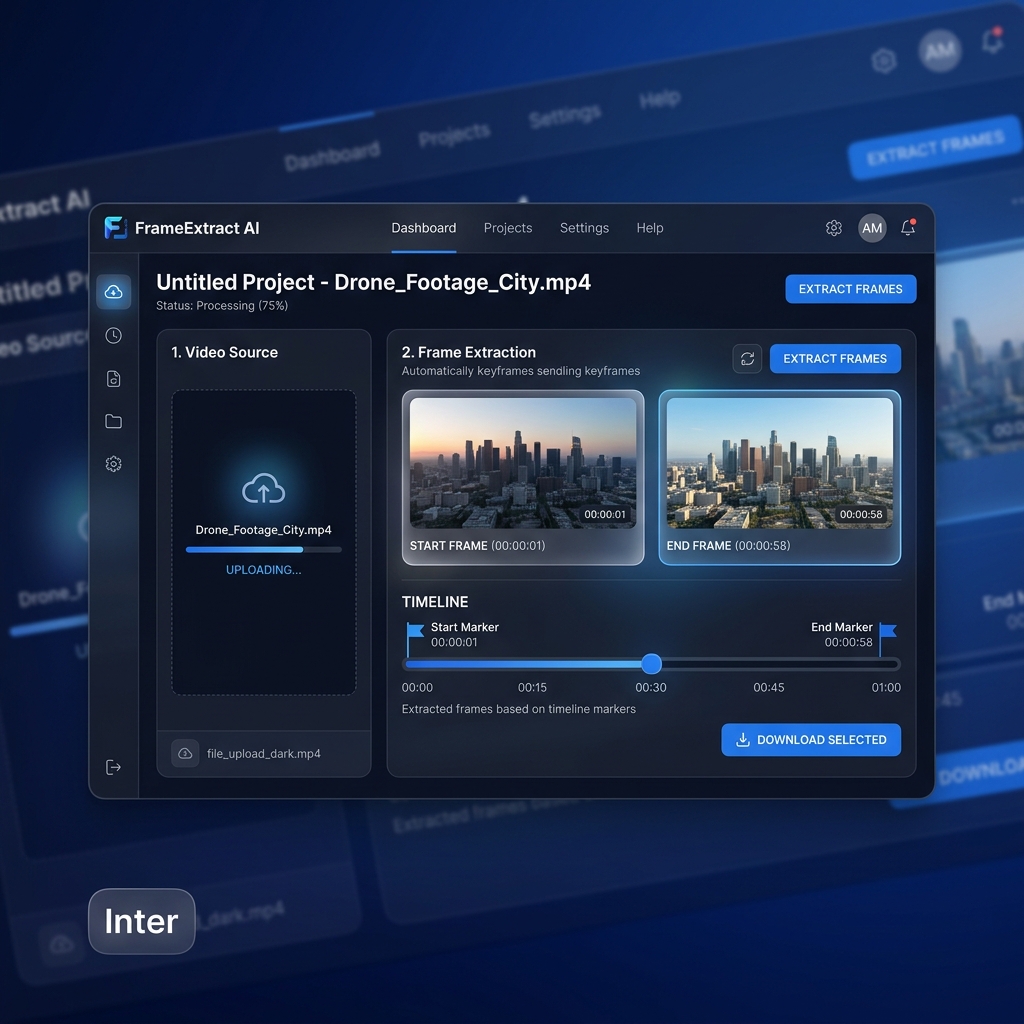Click EXTRACT FRAMES in the blurred background window

click(935, 148)
